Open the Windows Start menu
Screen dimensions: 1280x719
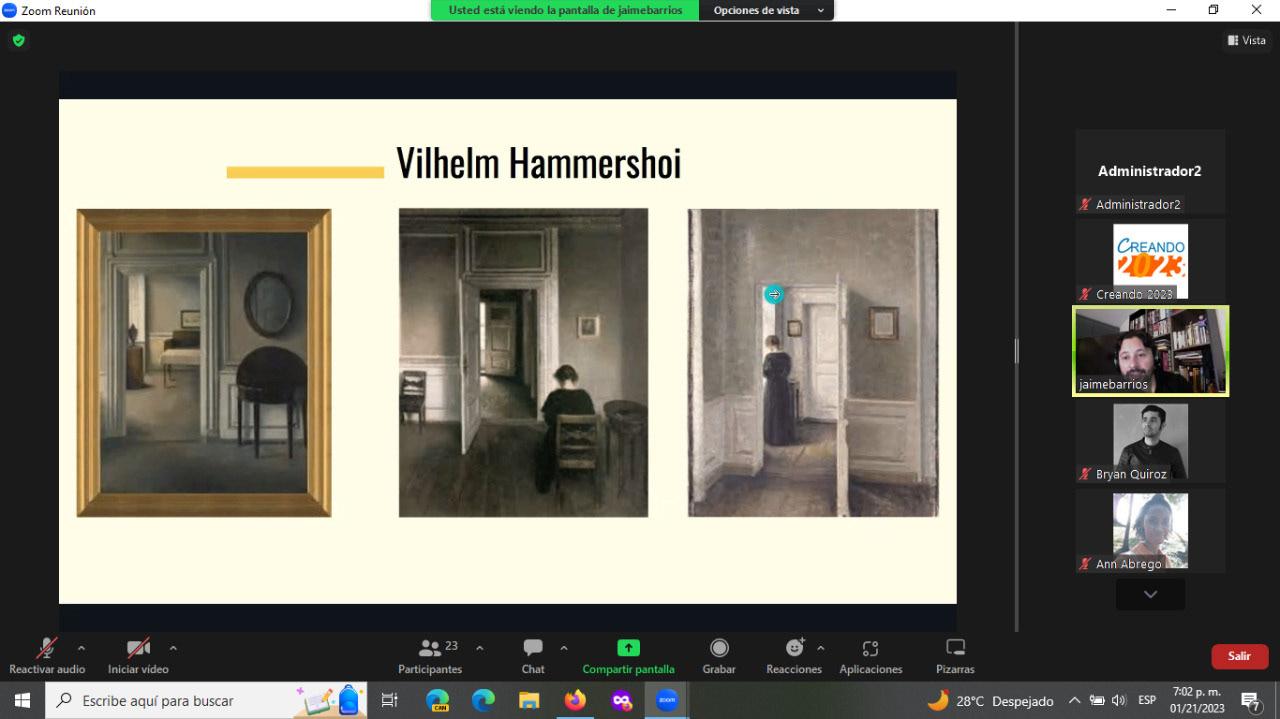pos(22,700)
